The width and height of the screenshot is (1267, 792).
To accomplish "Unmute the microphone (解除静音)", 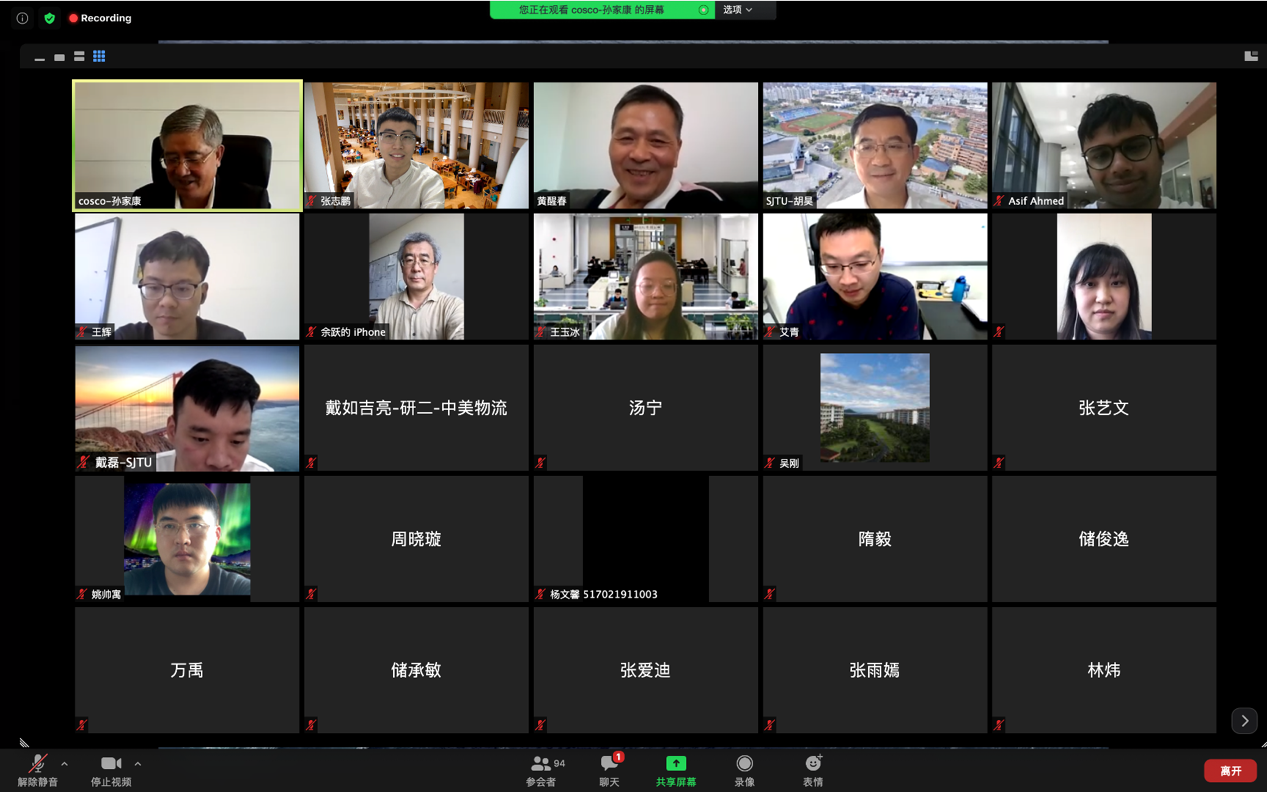I will point(37,770).
